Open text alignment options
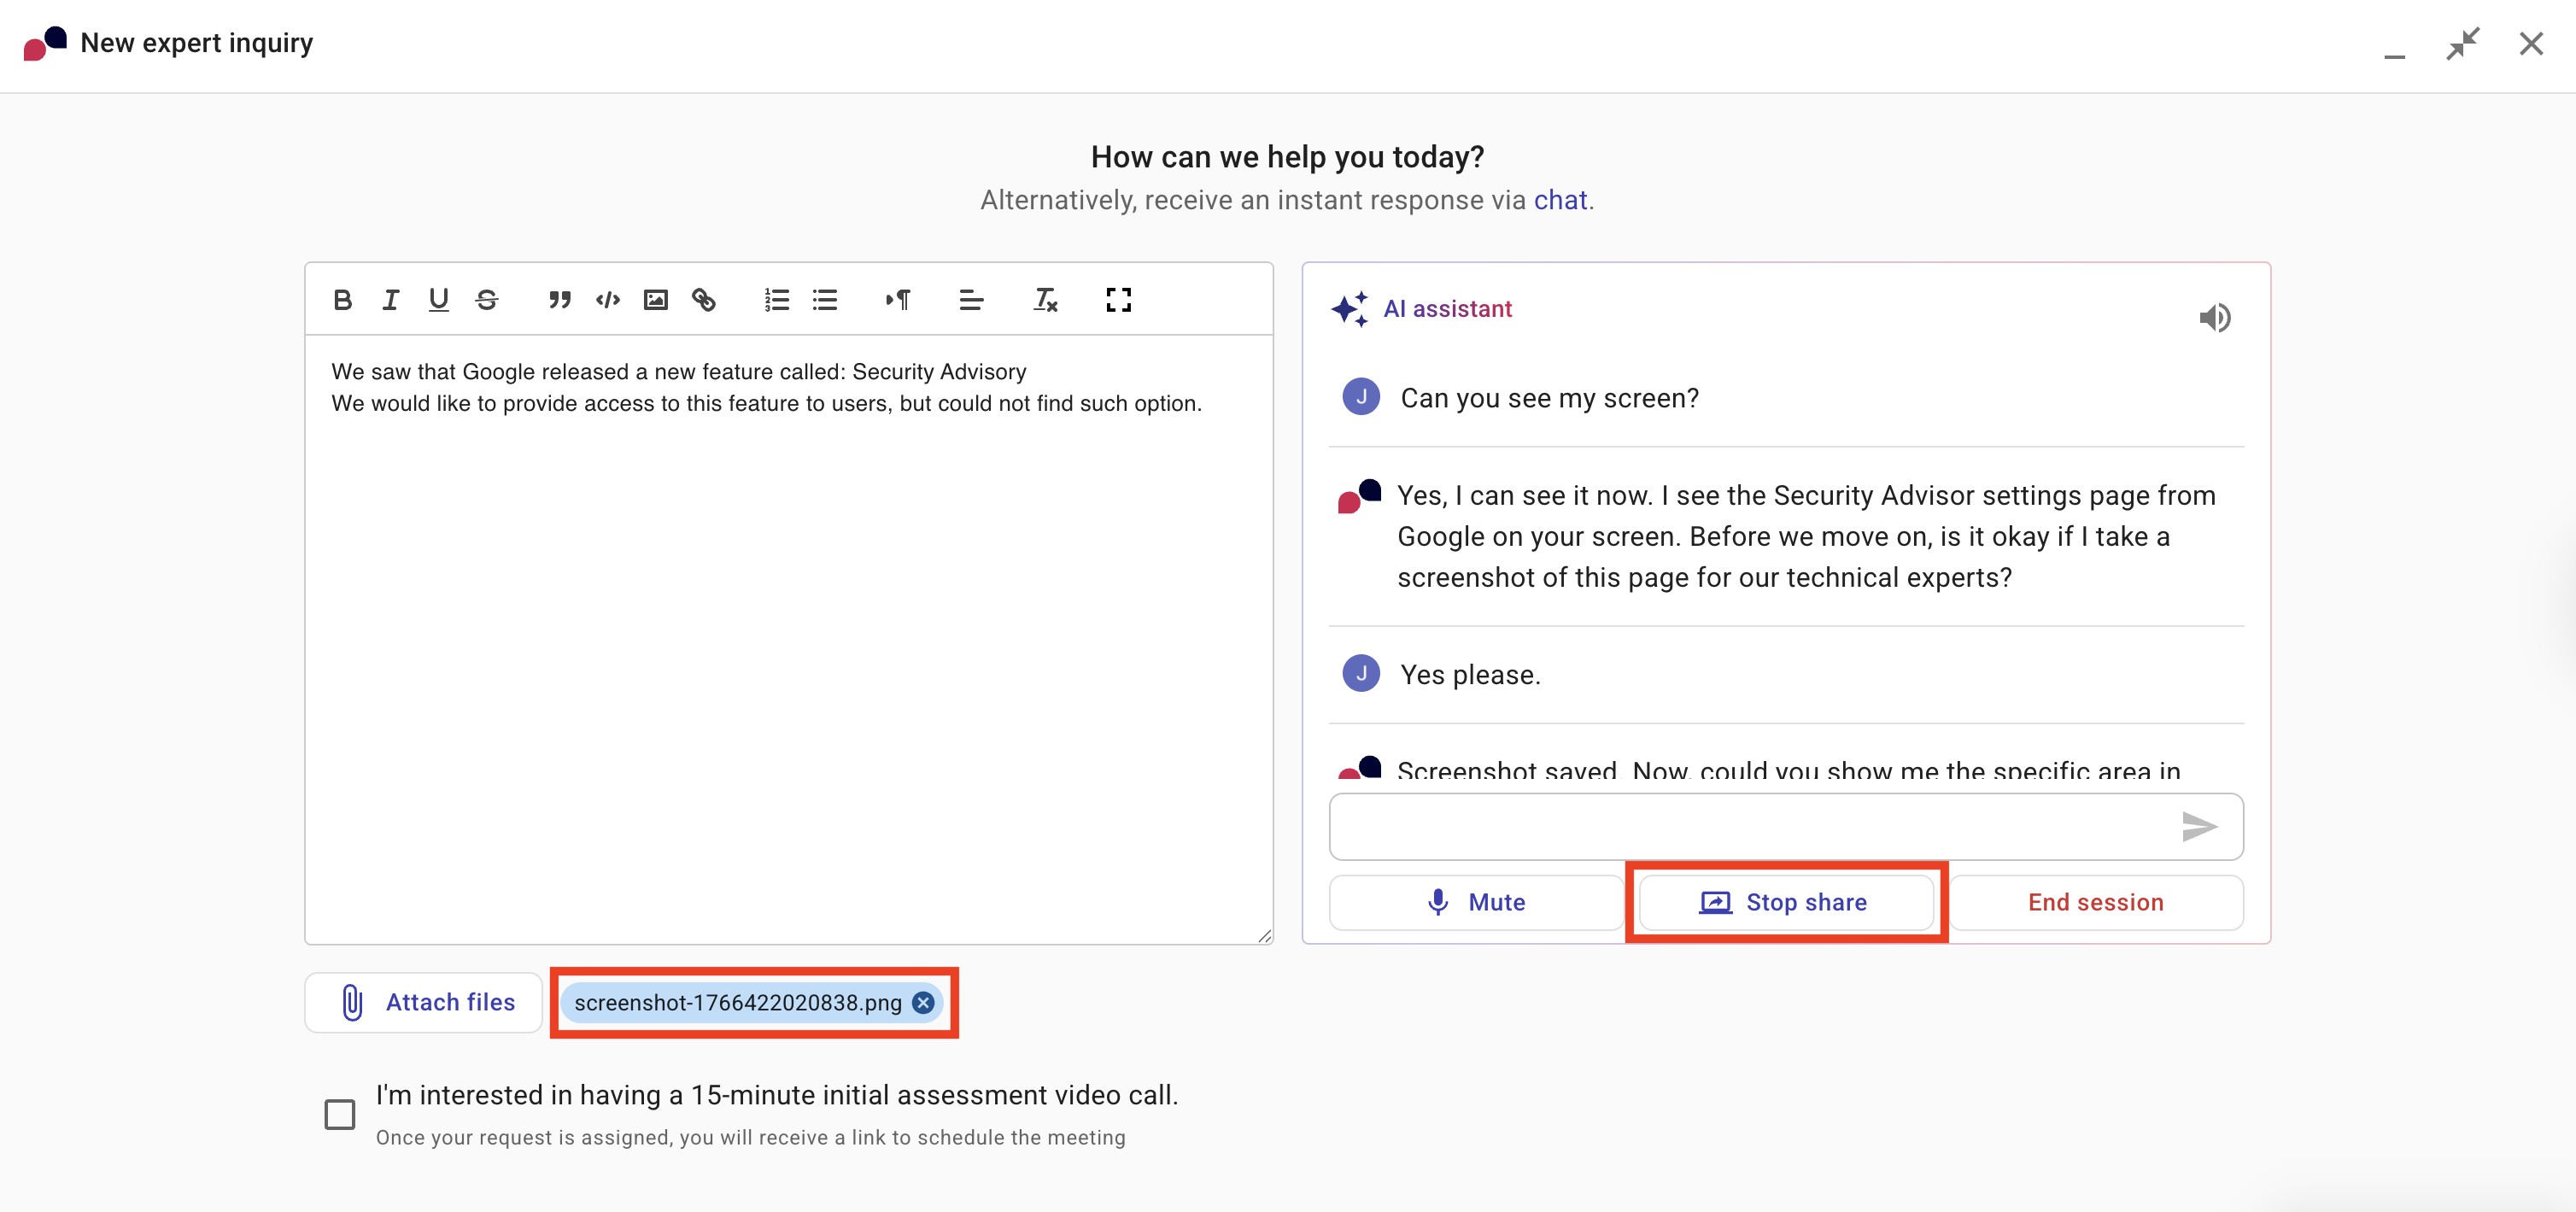Screen dimensions: 2576x1212 (970, 300)
